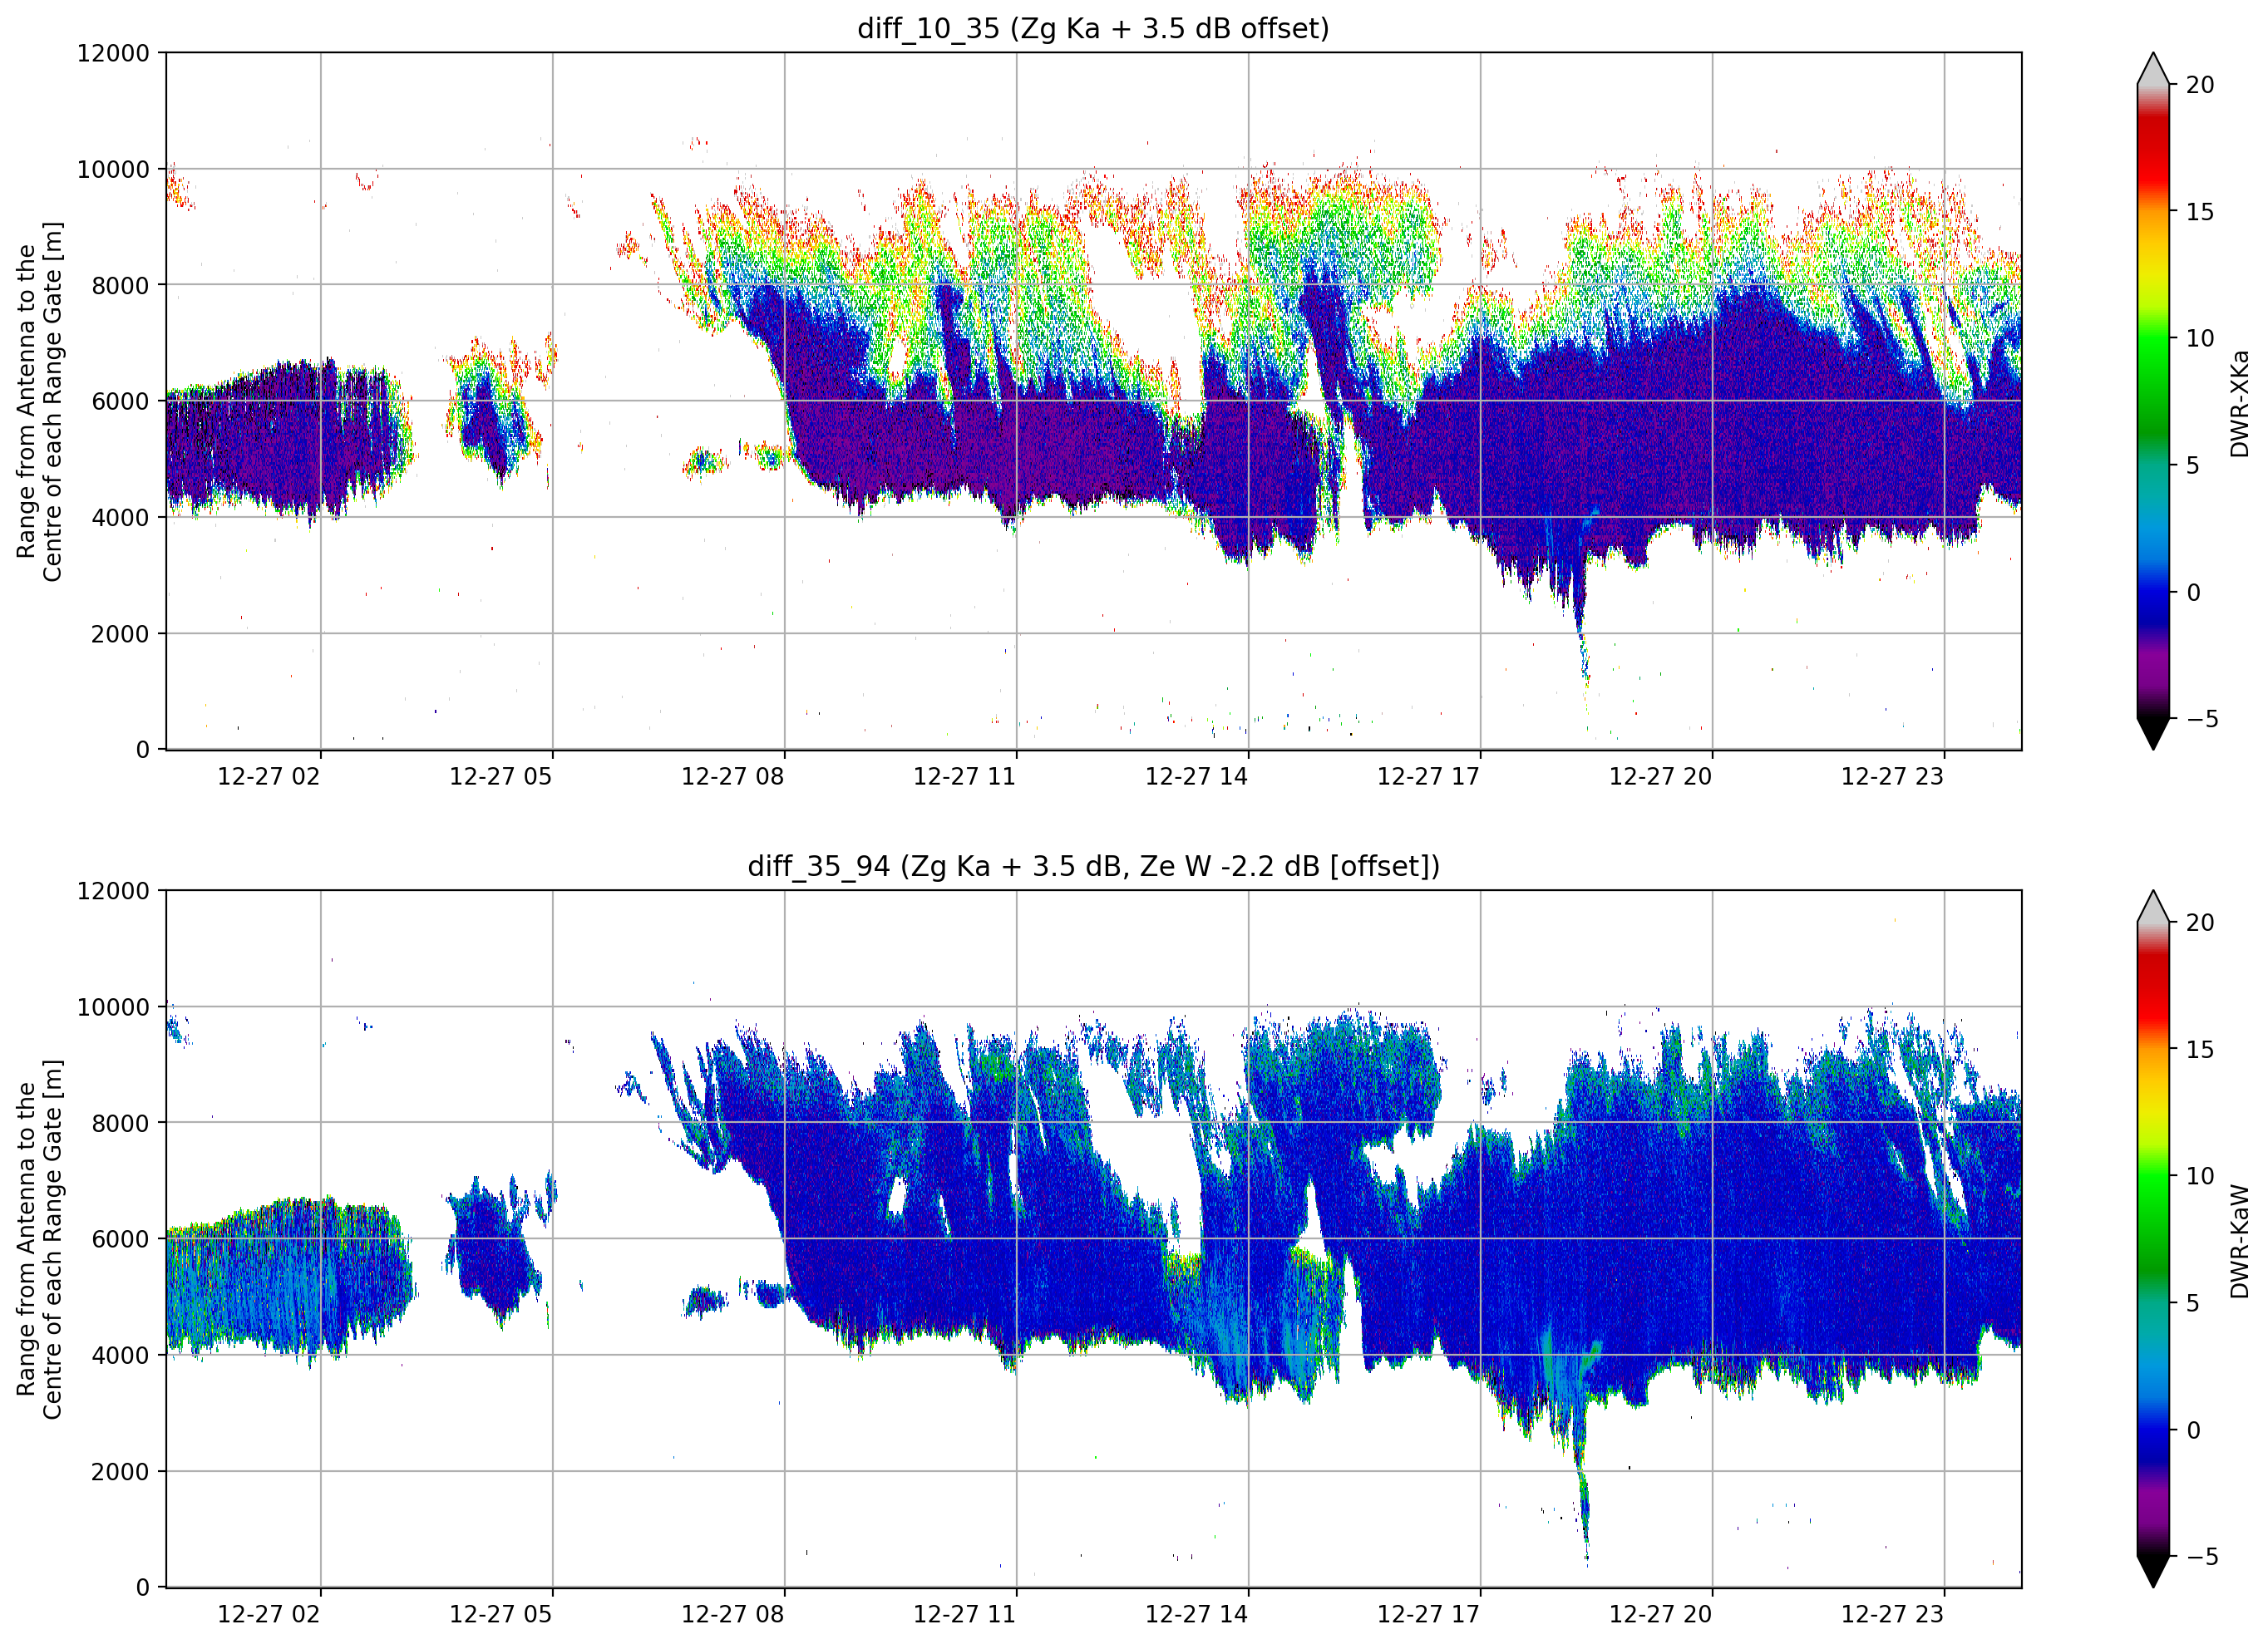Pick the "2000" y-axis tick of the diff_35_94 plot
Viewport: 2268px width, 1644px height.
[x=120, y=1471]
